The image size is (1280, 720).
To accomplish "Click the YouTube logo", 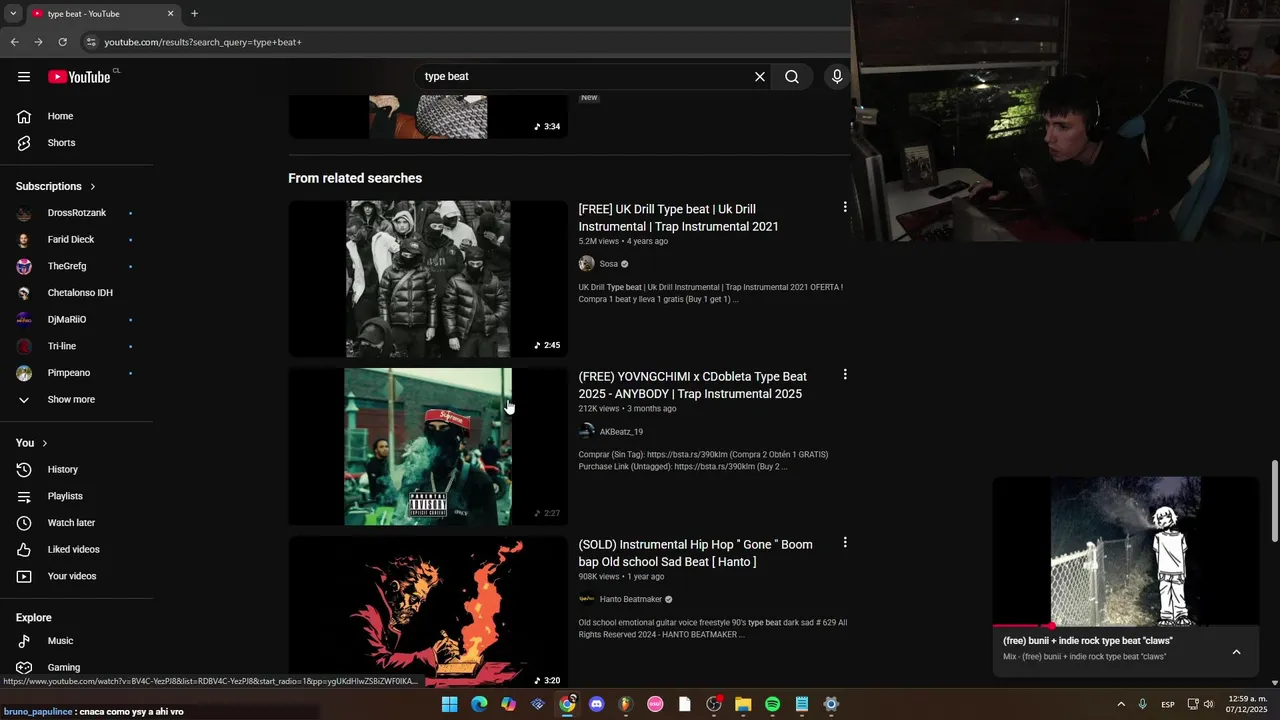I will [79, 77].
